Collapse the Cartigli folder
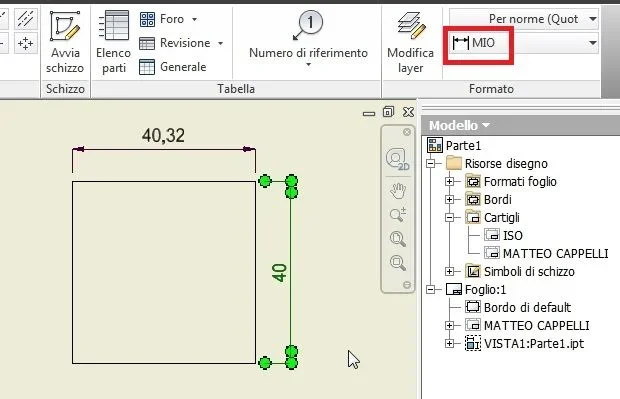 point(449,217)
